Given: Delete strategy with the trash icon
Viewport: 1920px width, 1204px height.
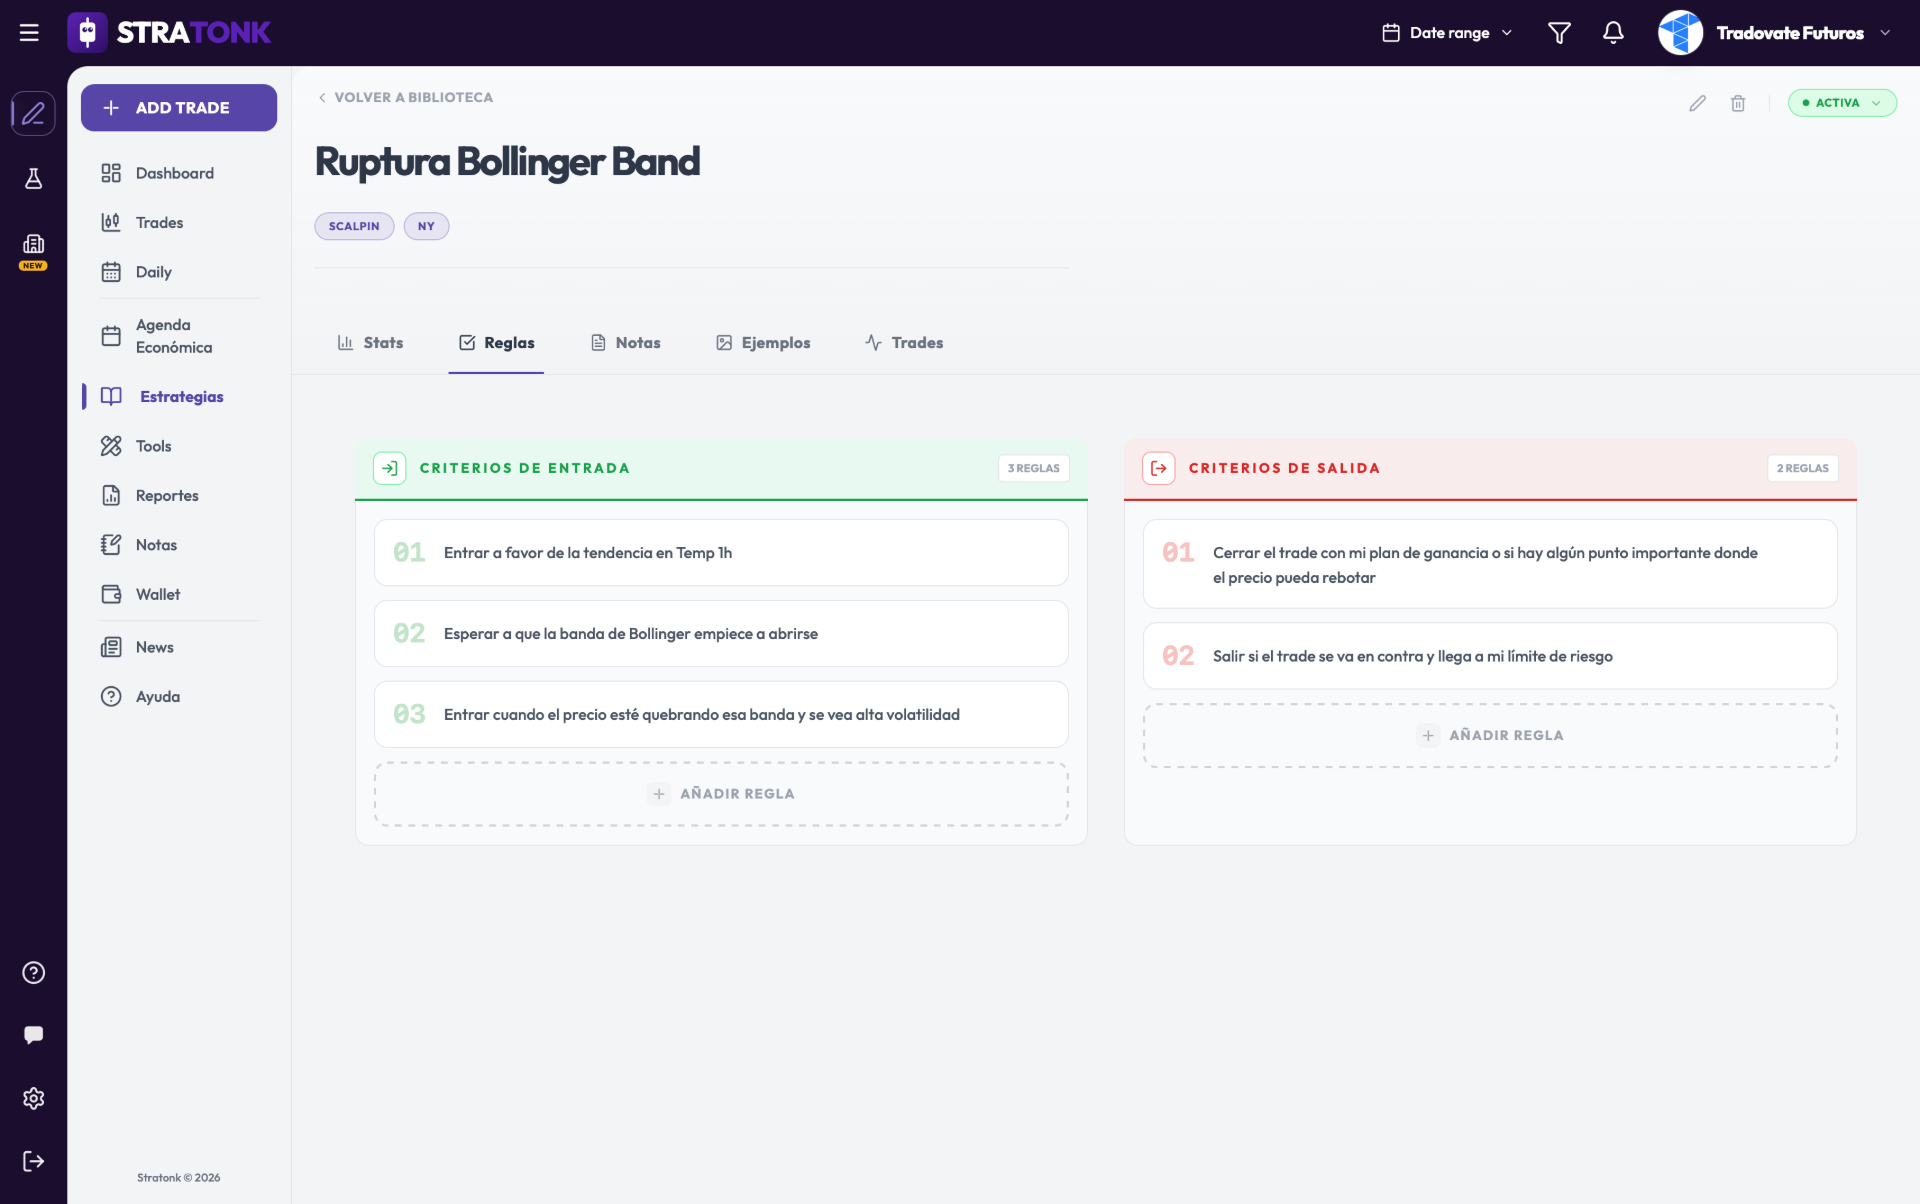Looking at the screenshot, I should (1738, 103).
